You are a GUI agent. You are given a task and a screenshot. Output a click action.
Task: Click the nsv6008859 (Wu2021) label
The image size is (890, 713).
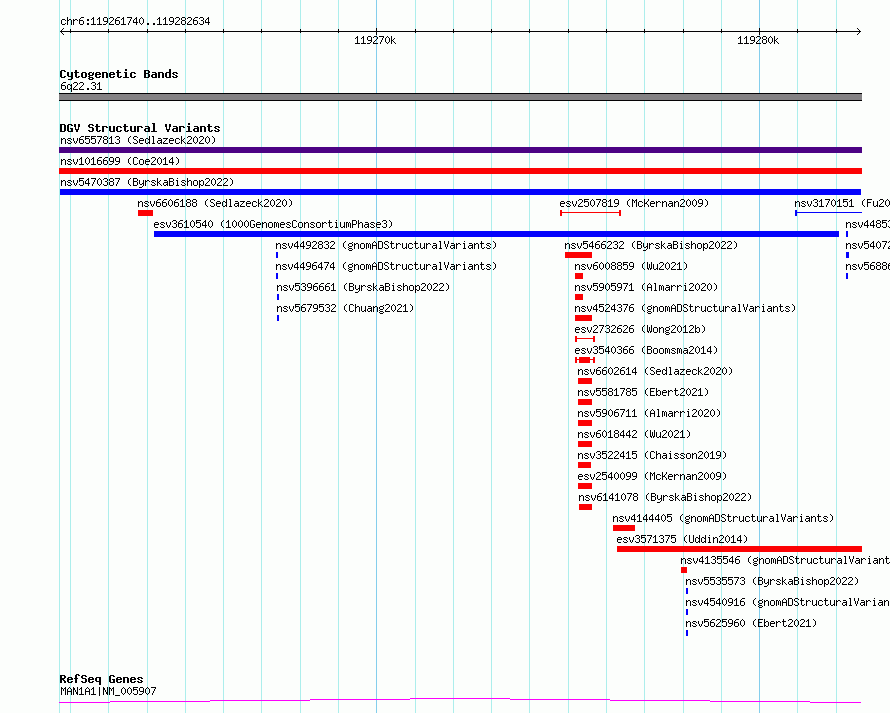click(x=631, y=266)
